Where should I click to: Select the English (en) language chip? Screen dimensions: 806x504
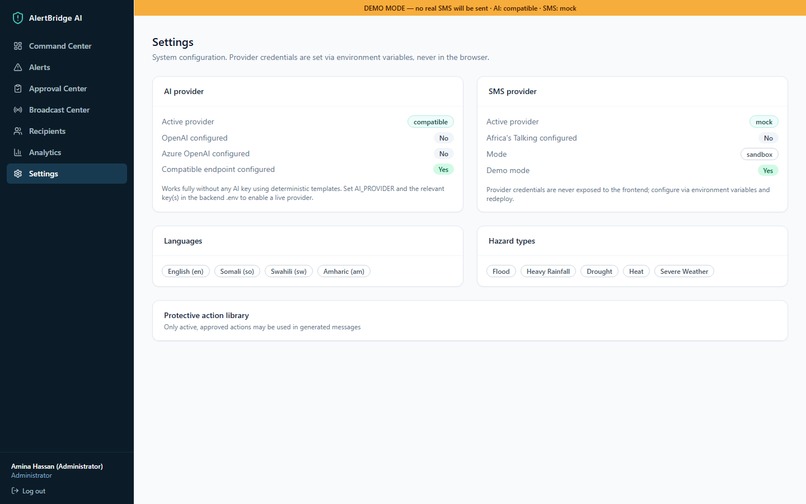click(x=186, y=272)
